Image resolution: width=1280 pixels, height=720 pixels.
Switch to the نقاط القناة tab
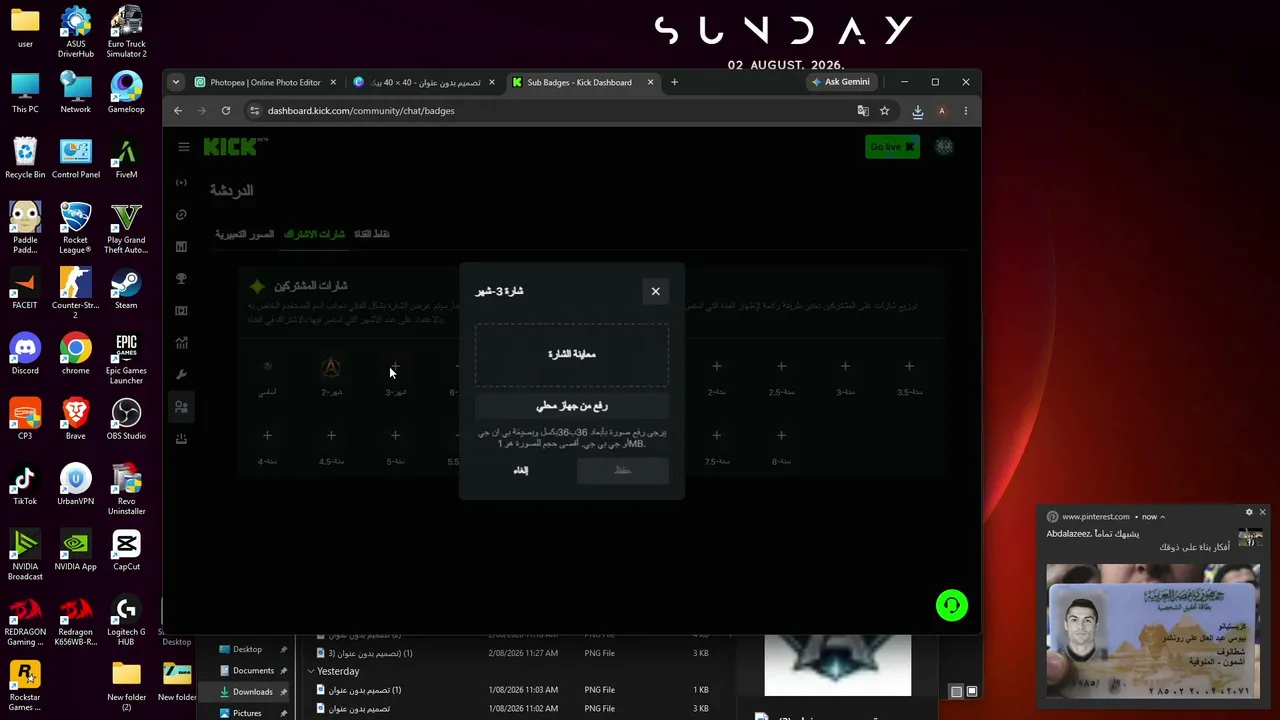[372, 234]
